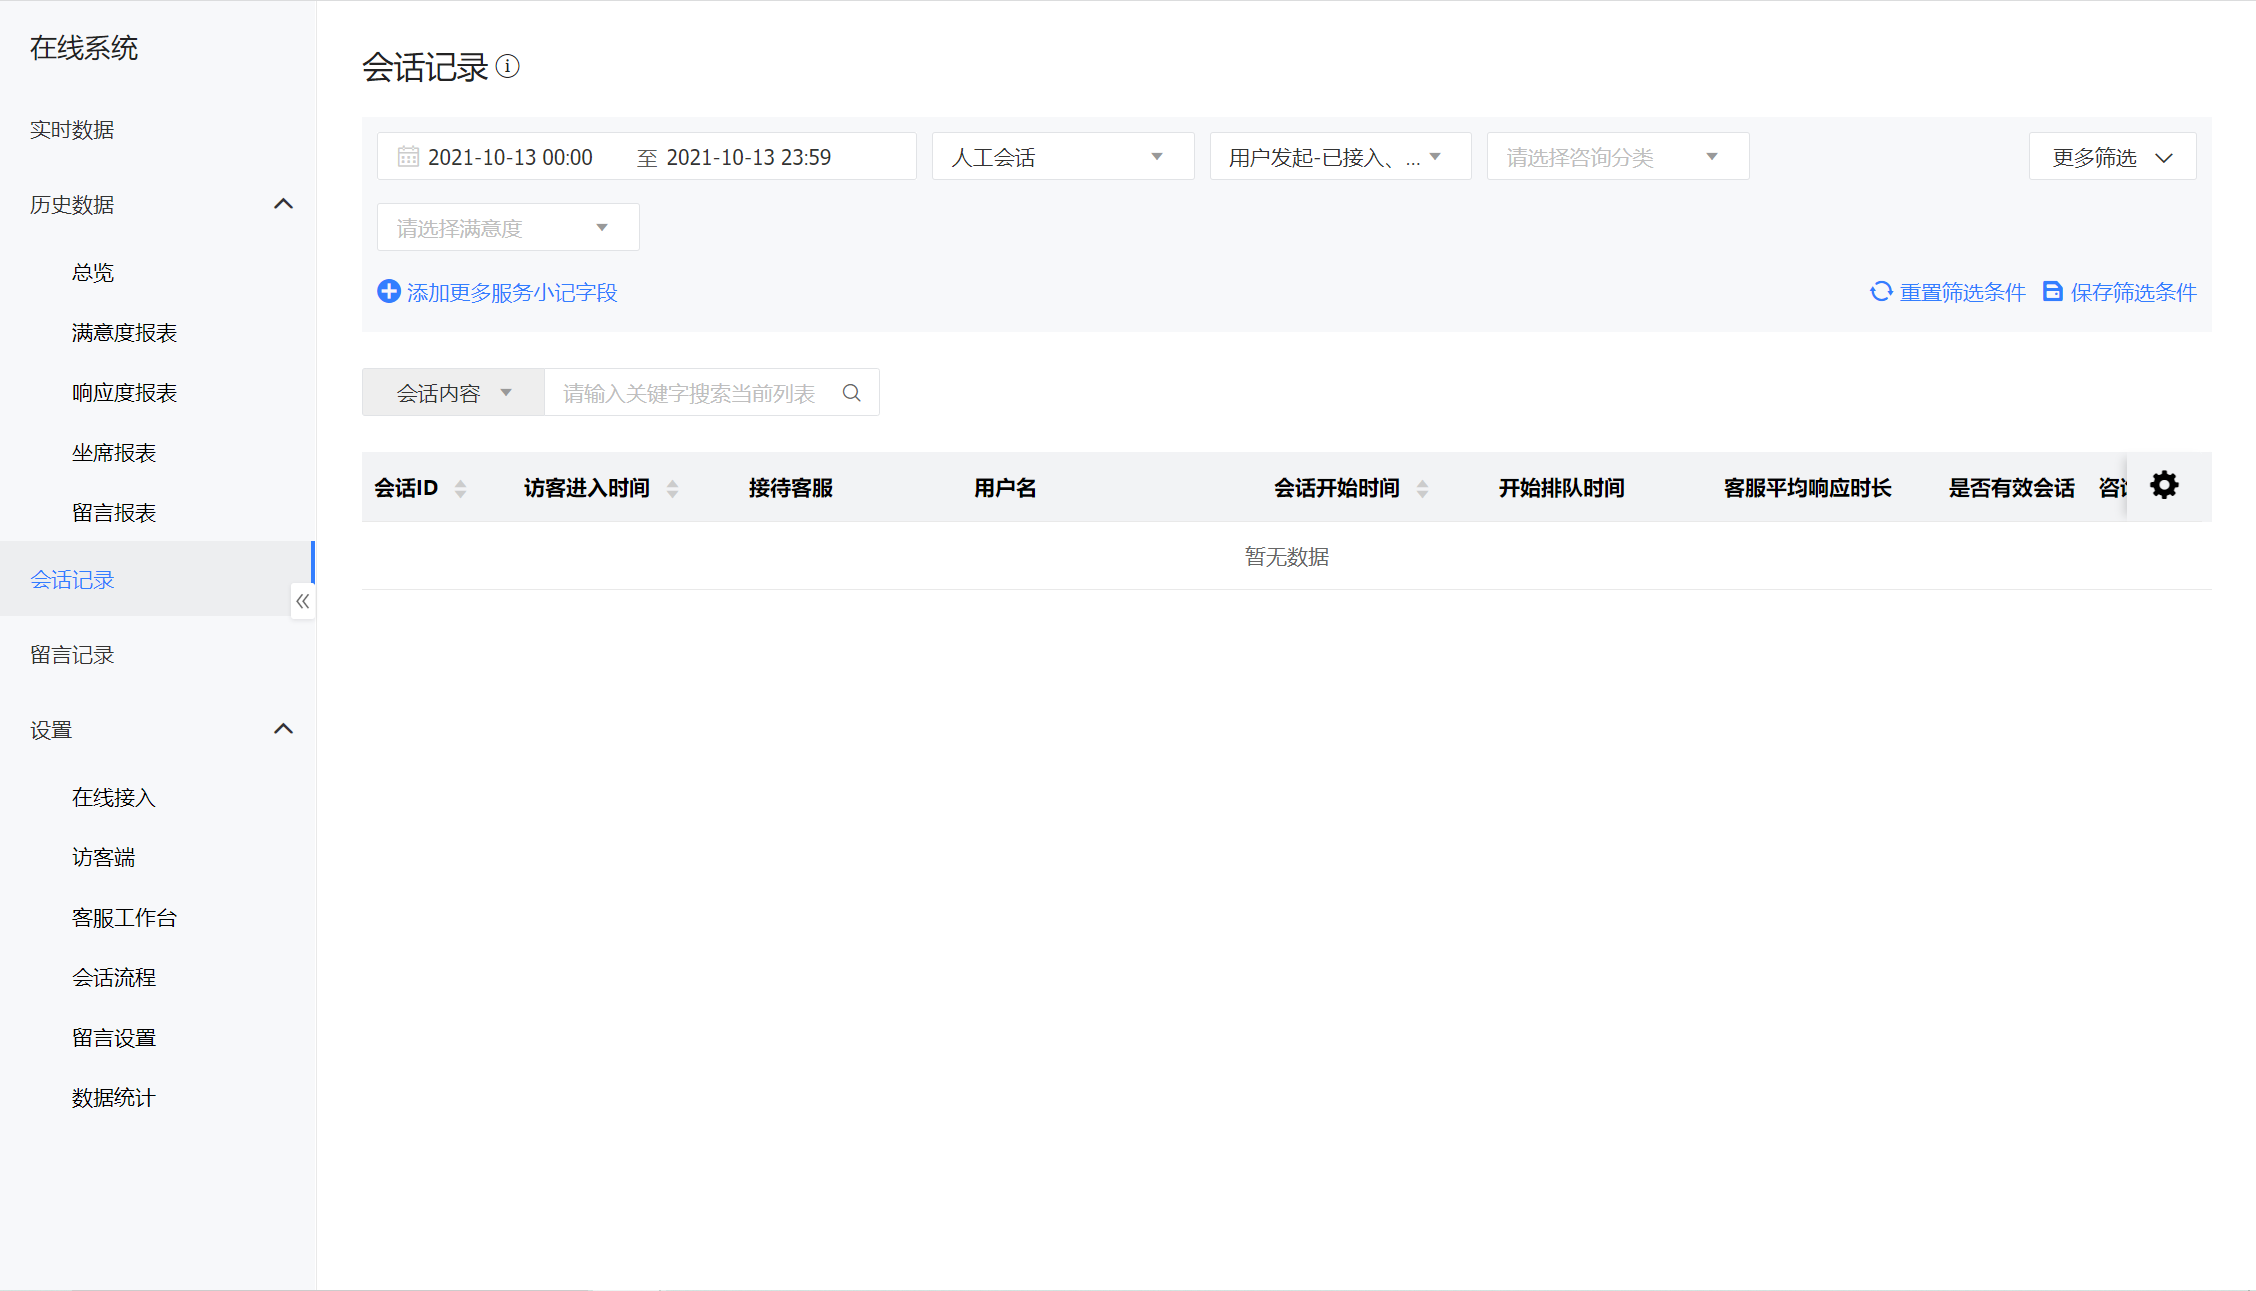The width and height of the screenshot is (2256, 1291).
Task: Open the 用户发起-已接入 dropdown
Action: [1340, 156]
